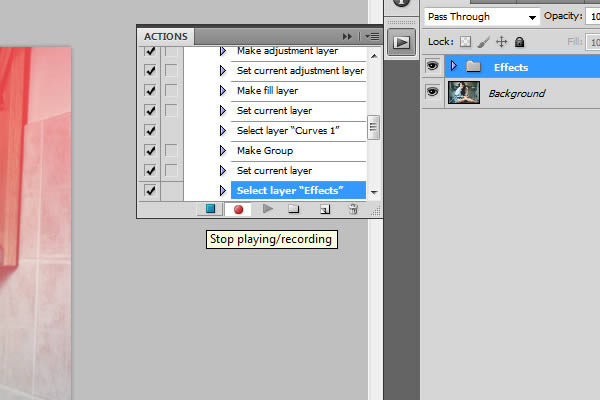Screen dimensions: 600x400
Task: Uncheck the Make Group step checkbox
Action: pos(150,150)
